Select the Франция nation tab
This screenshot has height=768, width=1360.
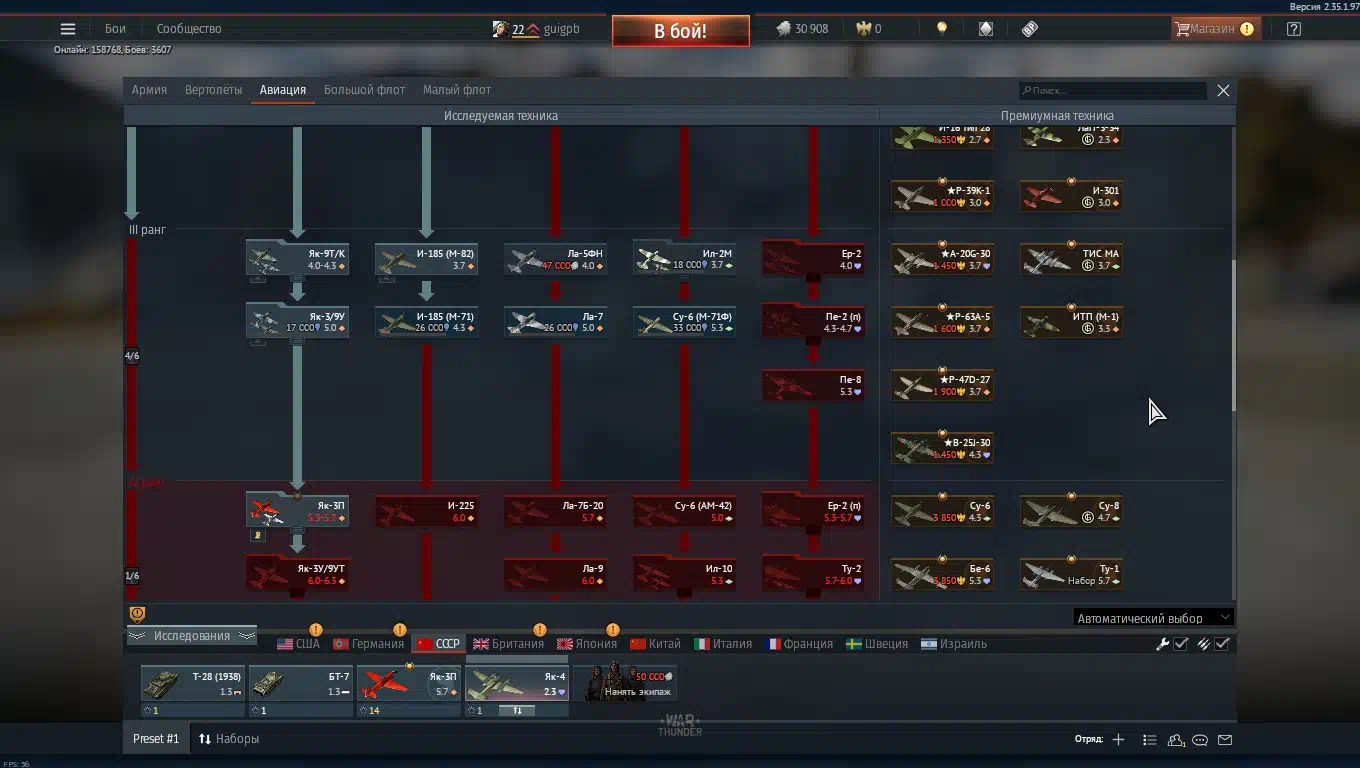click(x=799, y=644)
